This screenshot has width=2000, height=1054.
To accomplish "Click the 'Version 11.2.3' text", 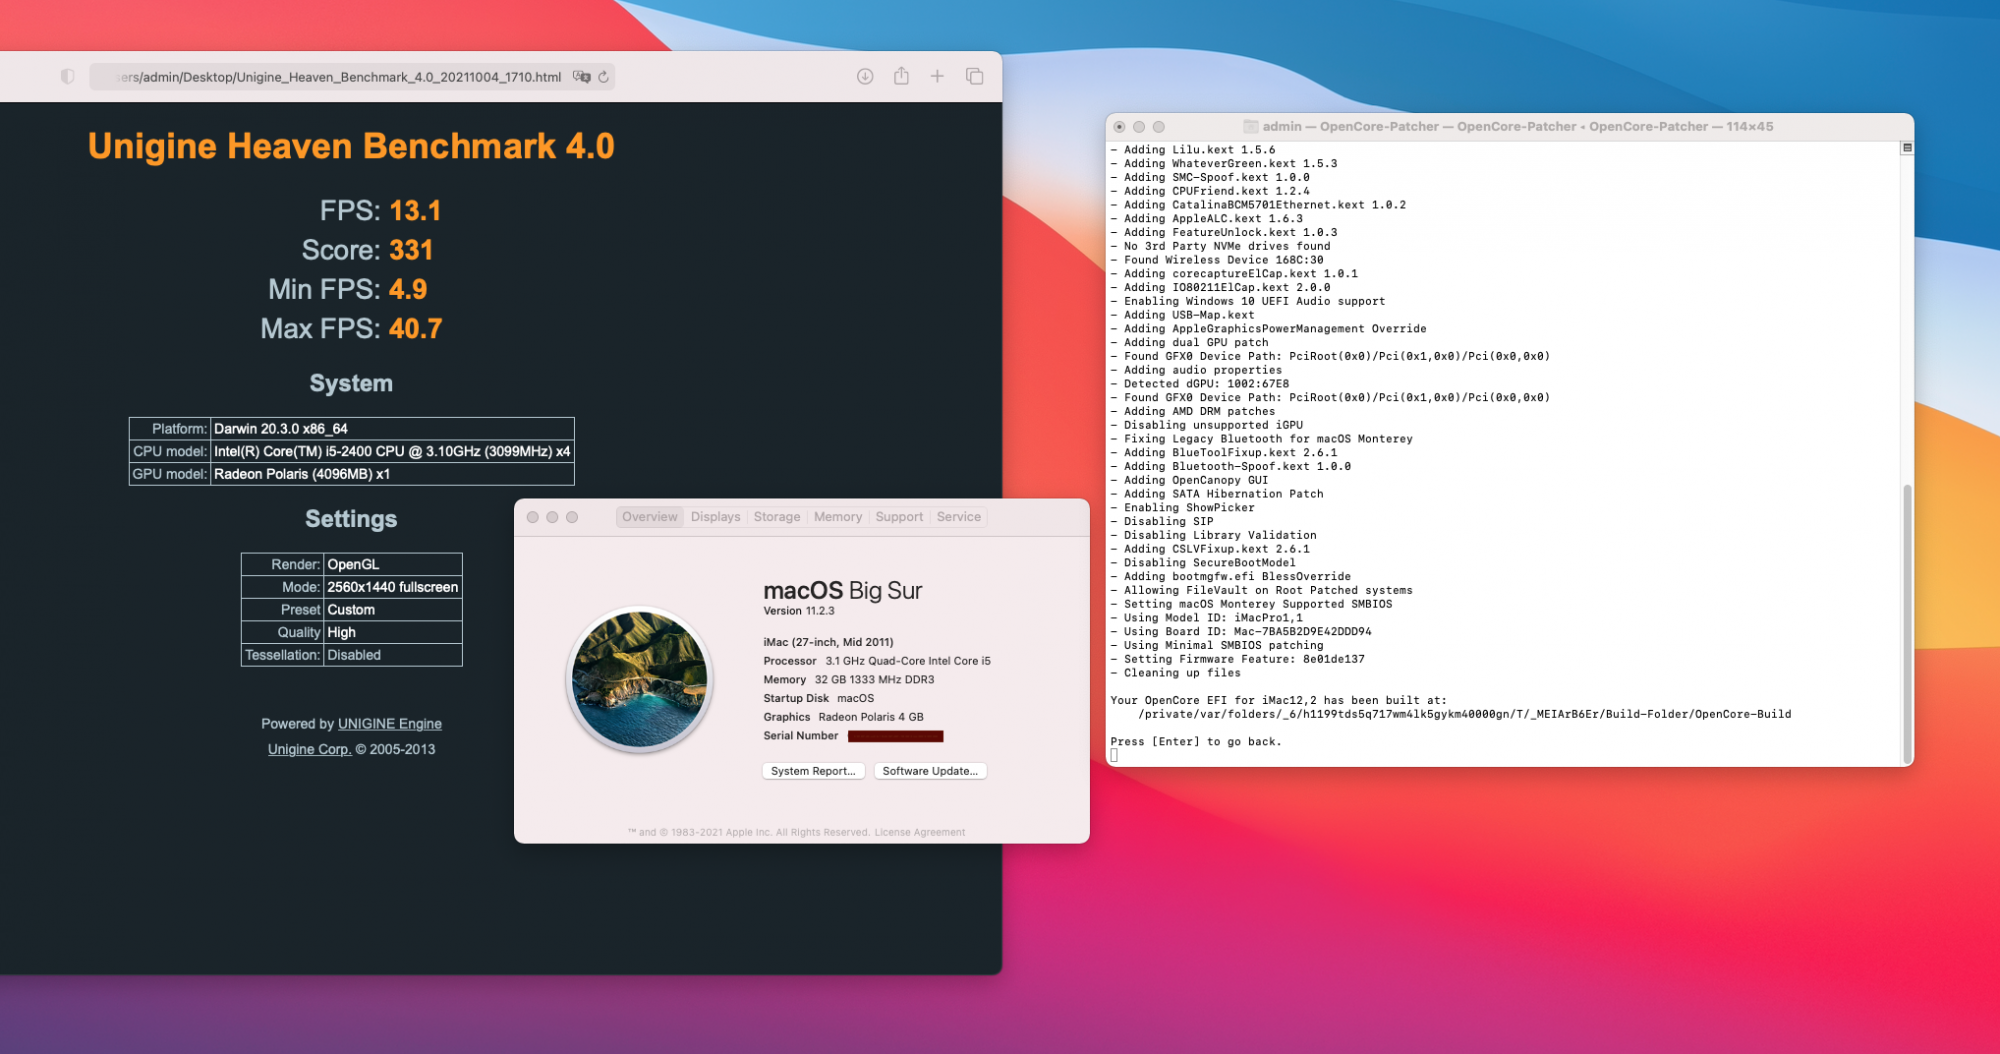I will tap(799, 611).
